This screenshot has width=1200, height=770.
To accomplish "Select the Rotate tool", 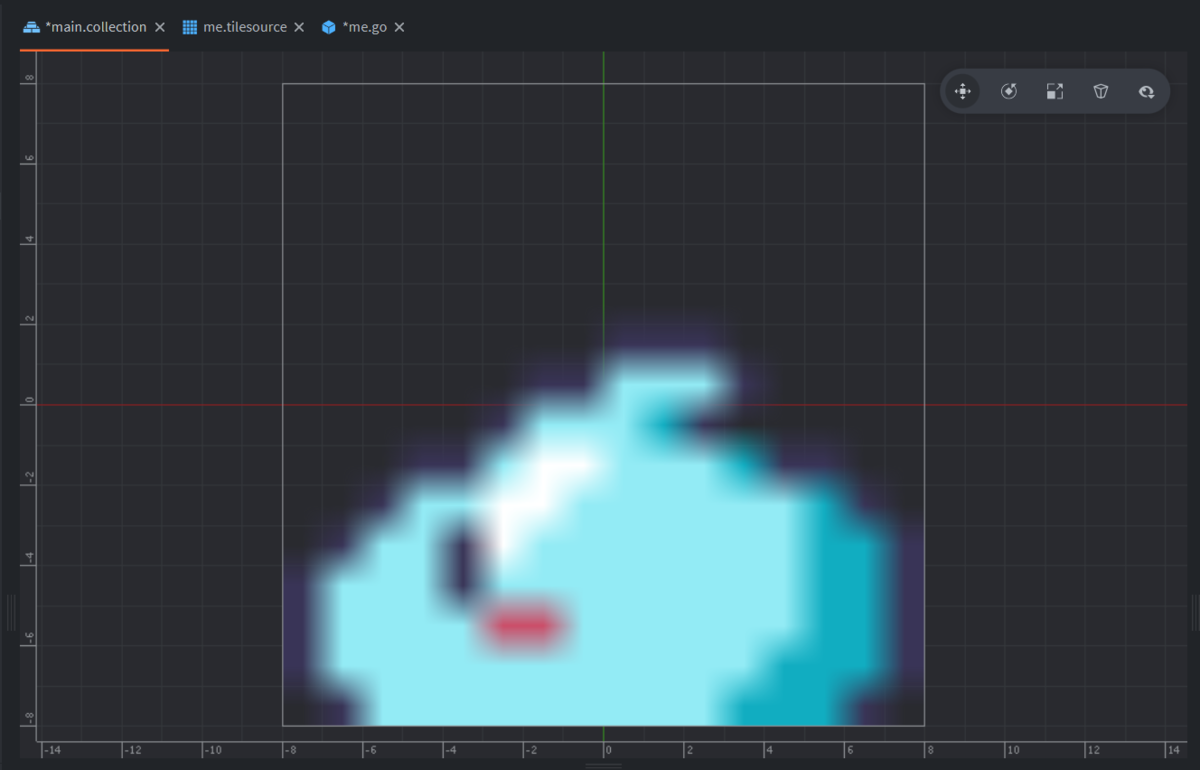I will [x=1009, y=92].
